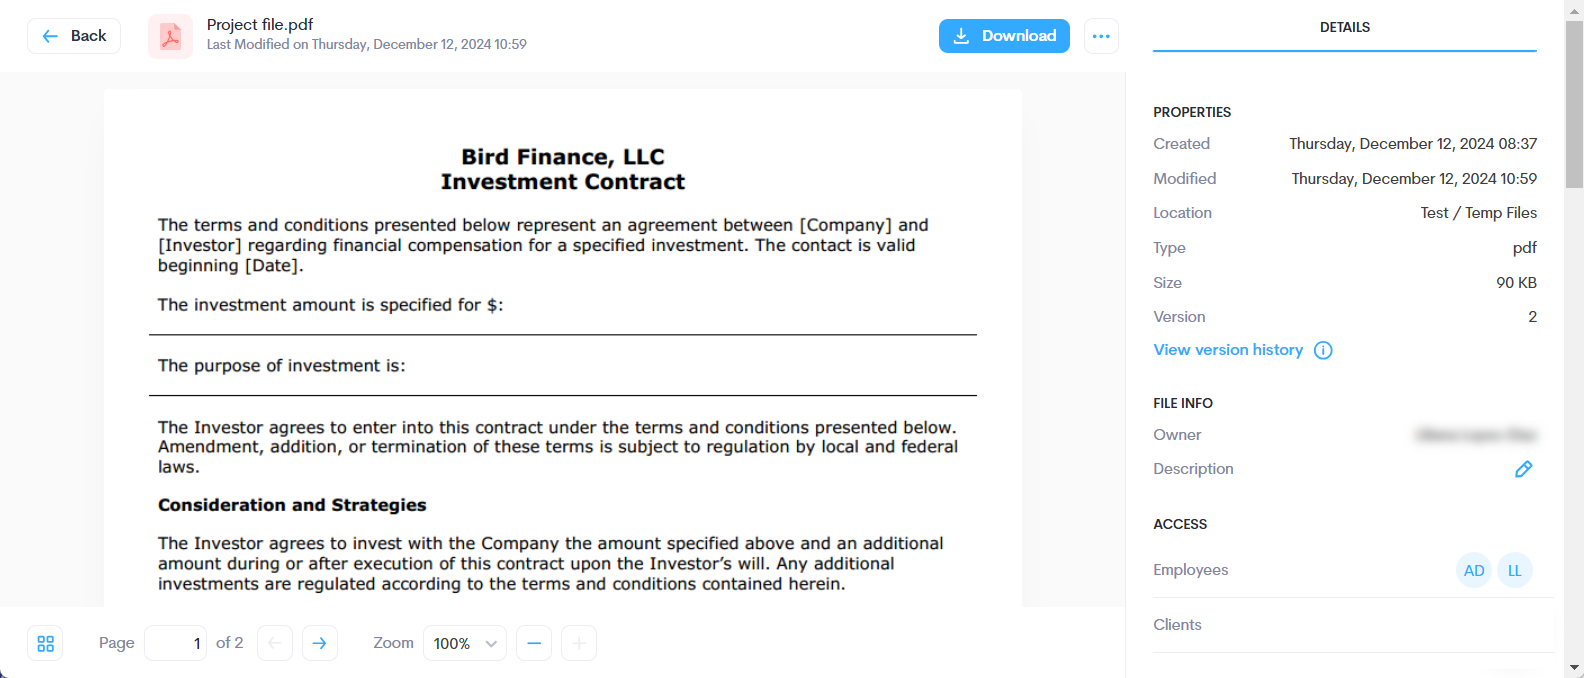Image resolution: width=1584 pixels, height=678 pixels.
Task: Click the red PDF file icon
Action: click(170, 36)
